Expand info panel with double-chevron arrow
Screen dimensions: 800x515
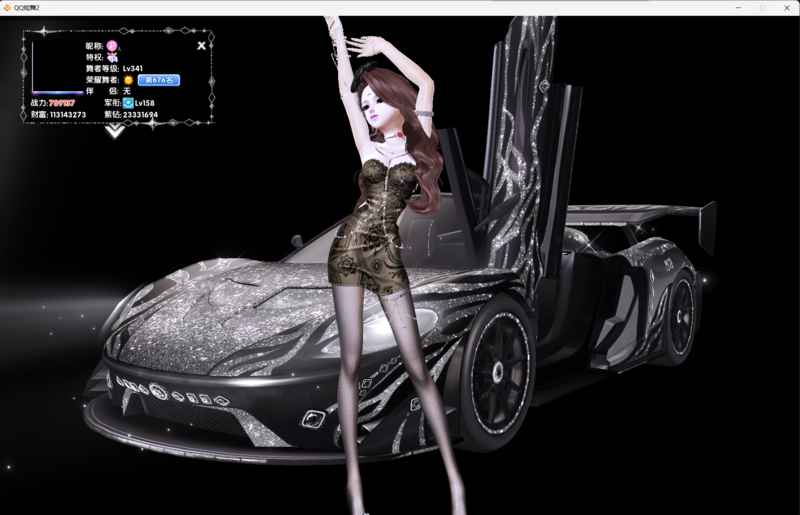115,131
